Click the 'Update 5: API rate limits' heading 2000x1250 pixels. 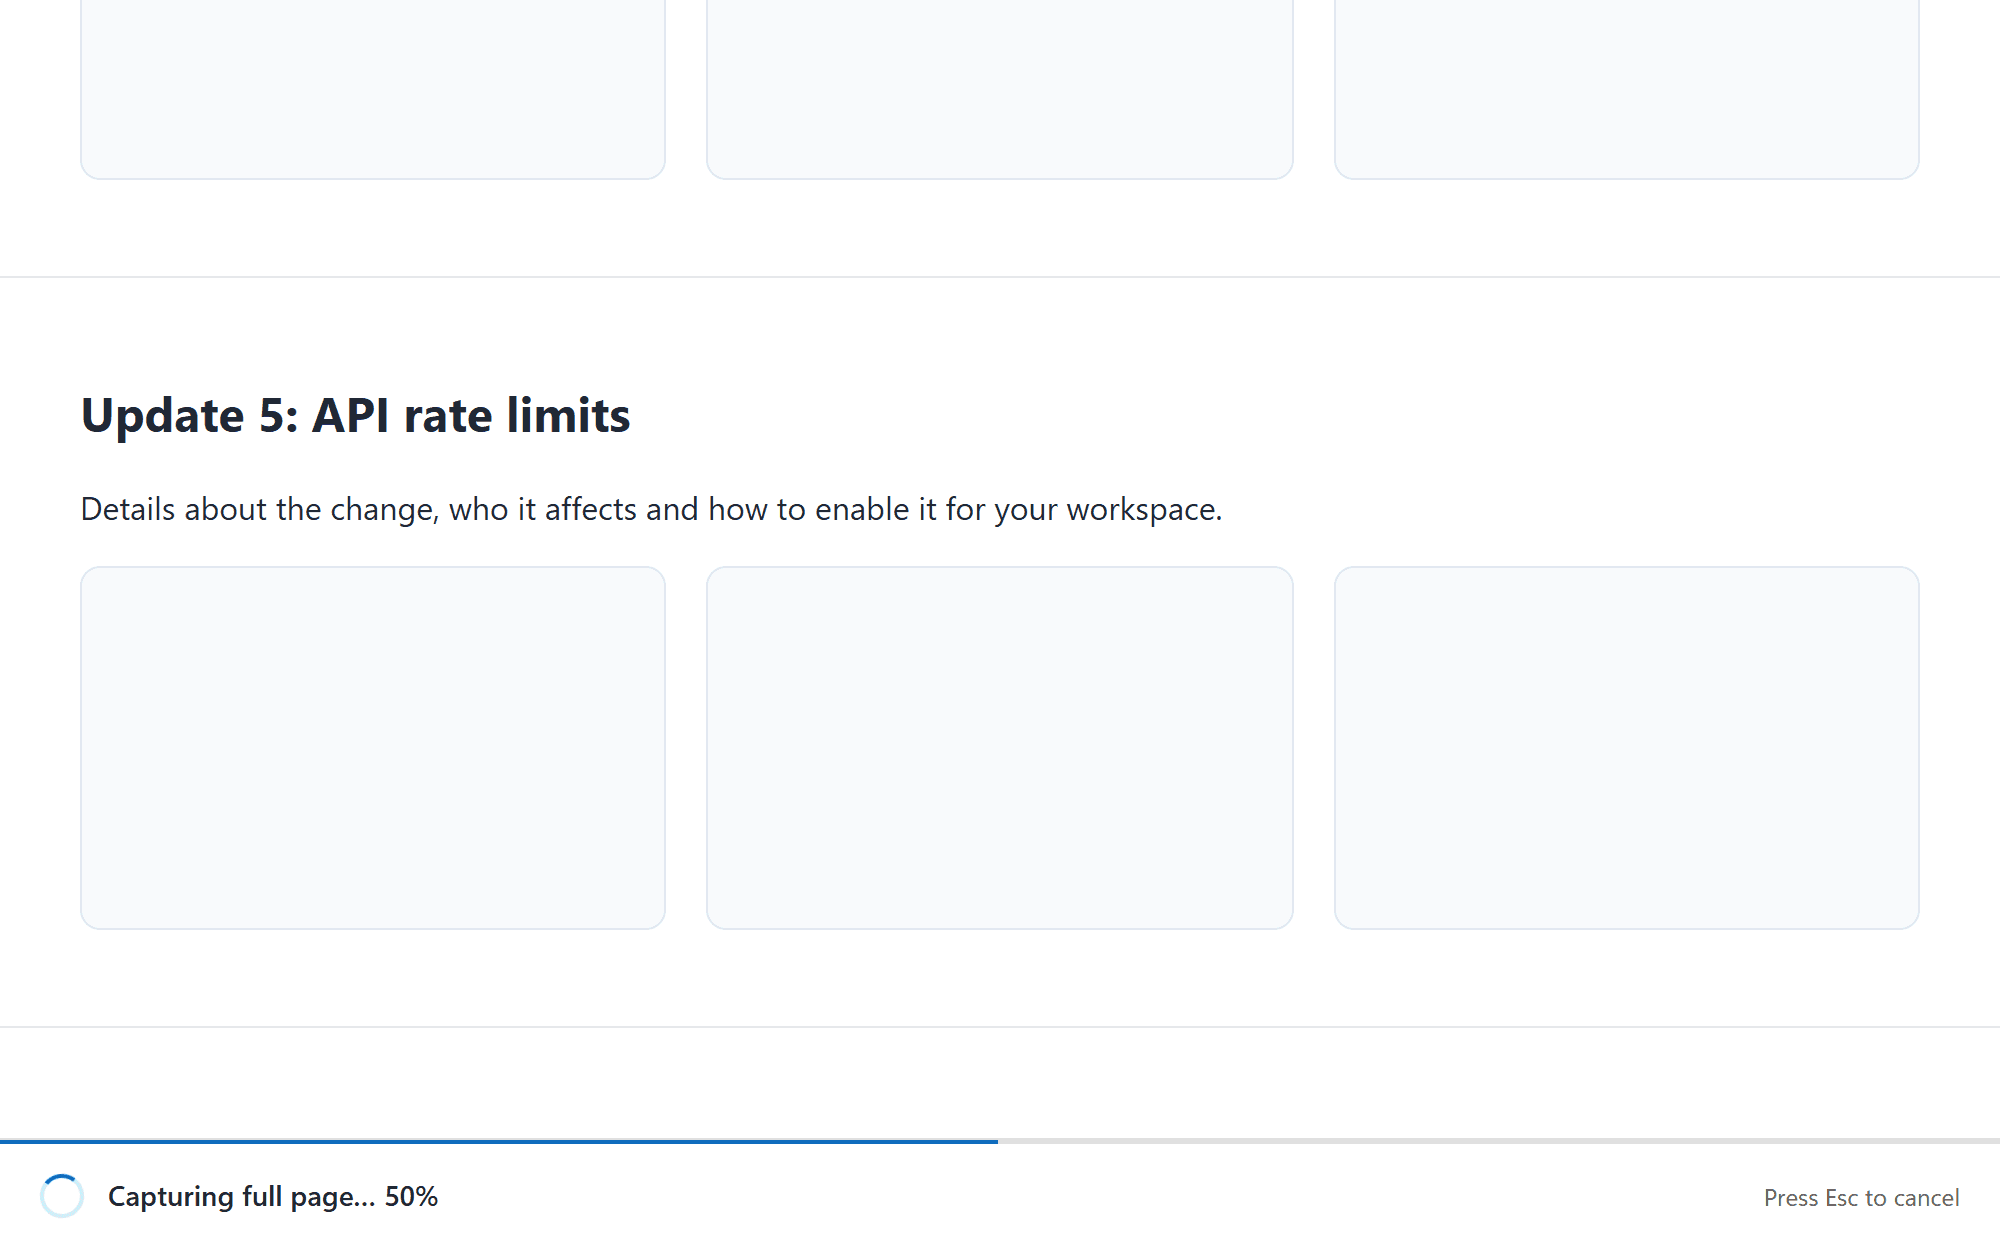coord(355,415)
